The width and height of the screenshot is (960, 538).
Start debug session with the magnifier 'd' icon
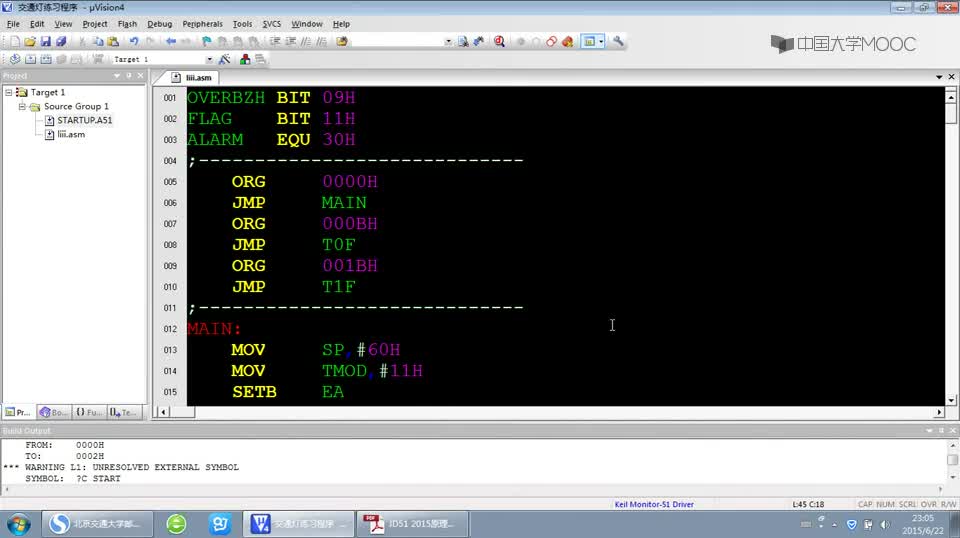500,42
